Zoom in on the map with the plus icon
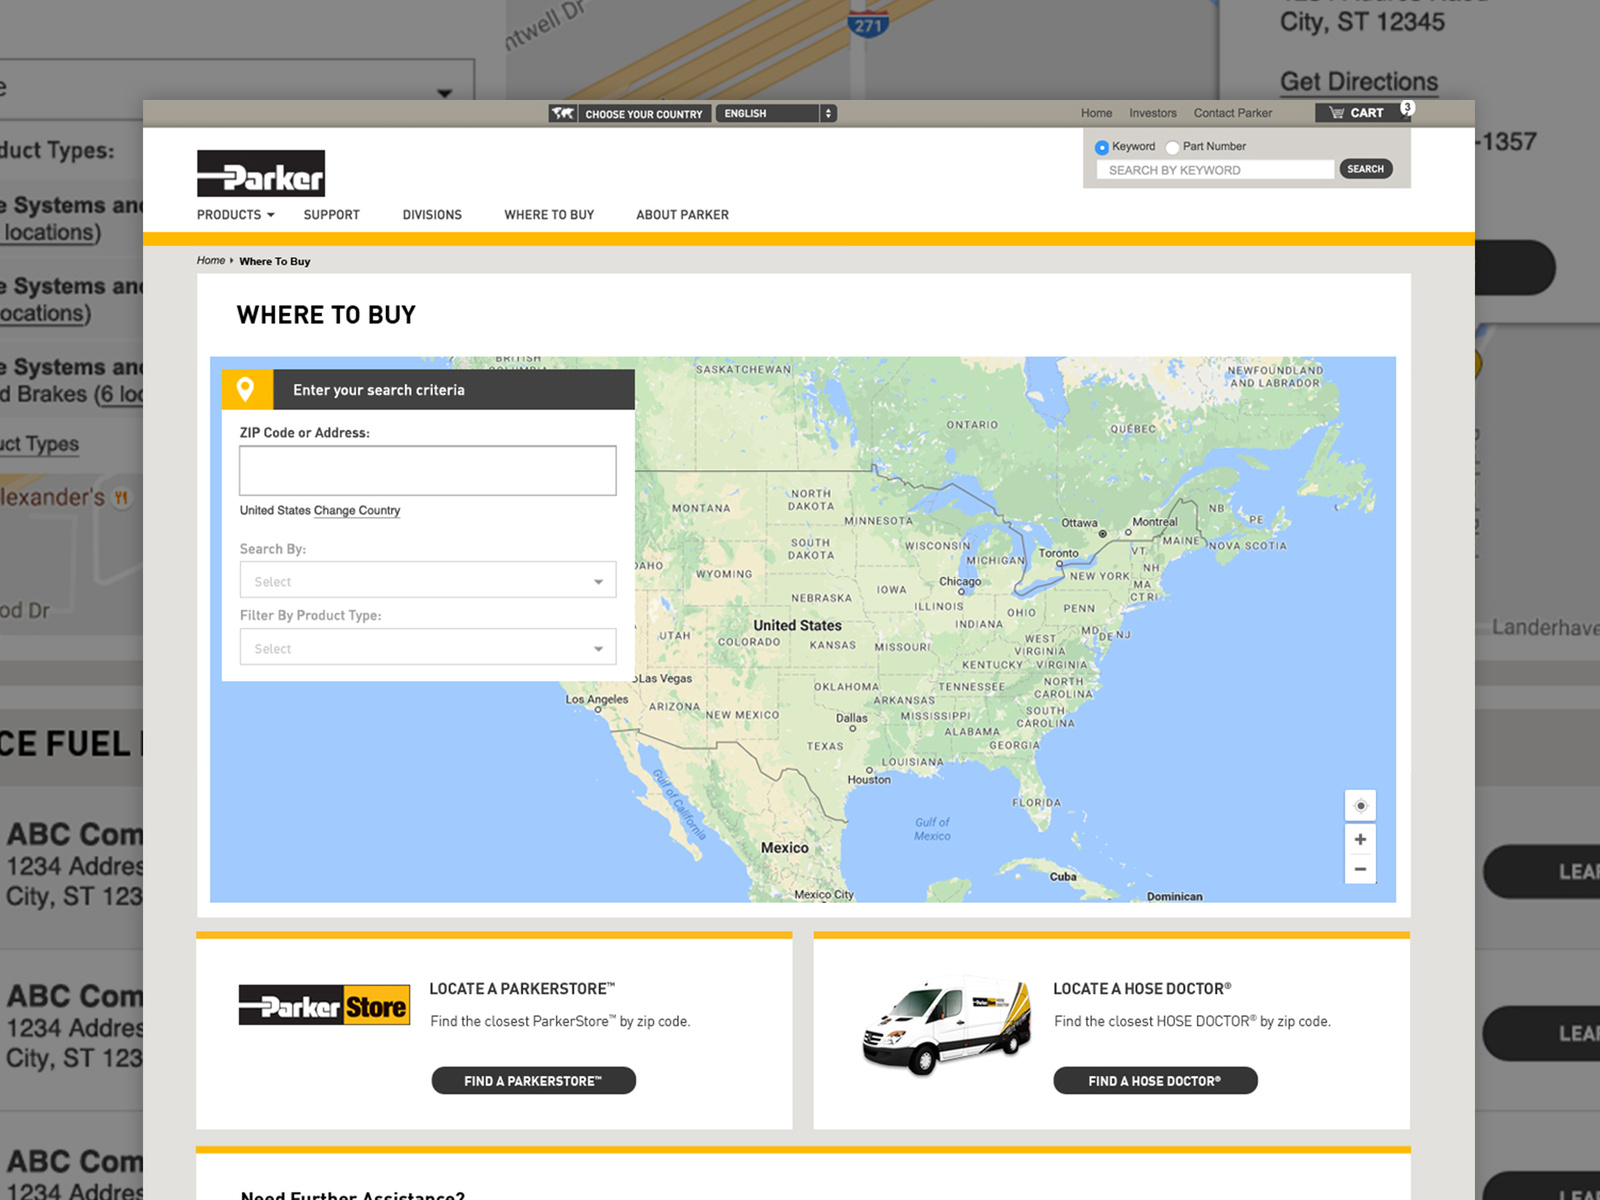Image resolution: width=1600 pixels, height=1200 pixels. [x=1360, y=839]
